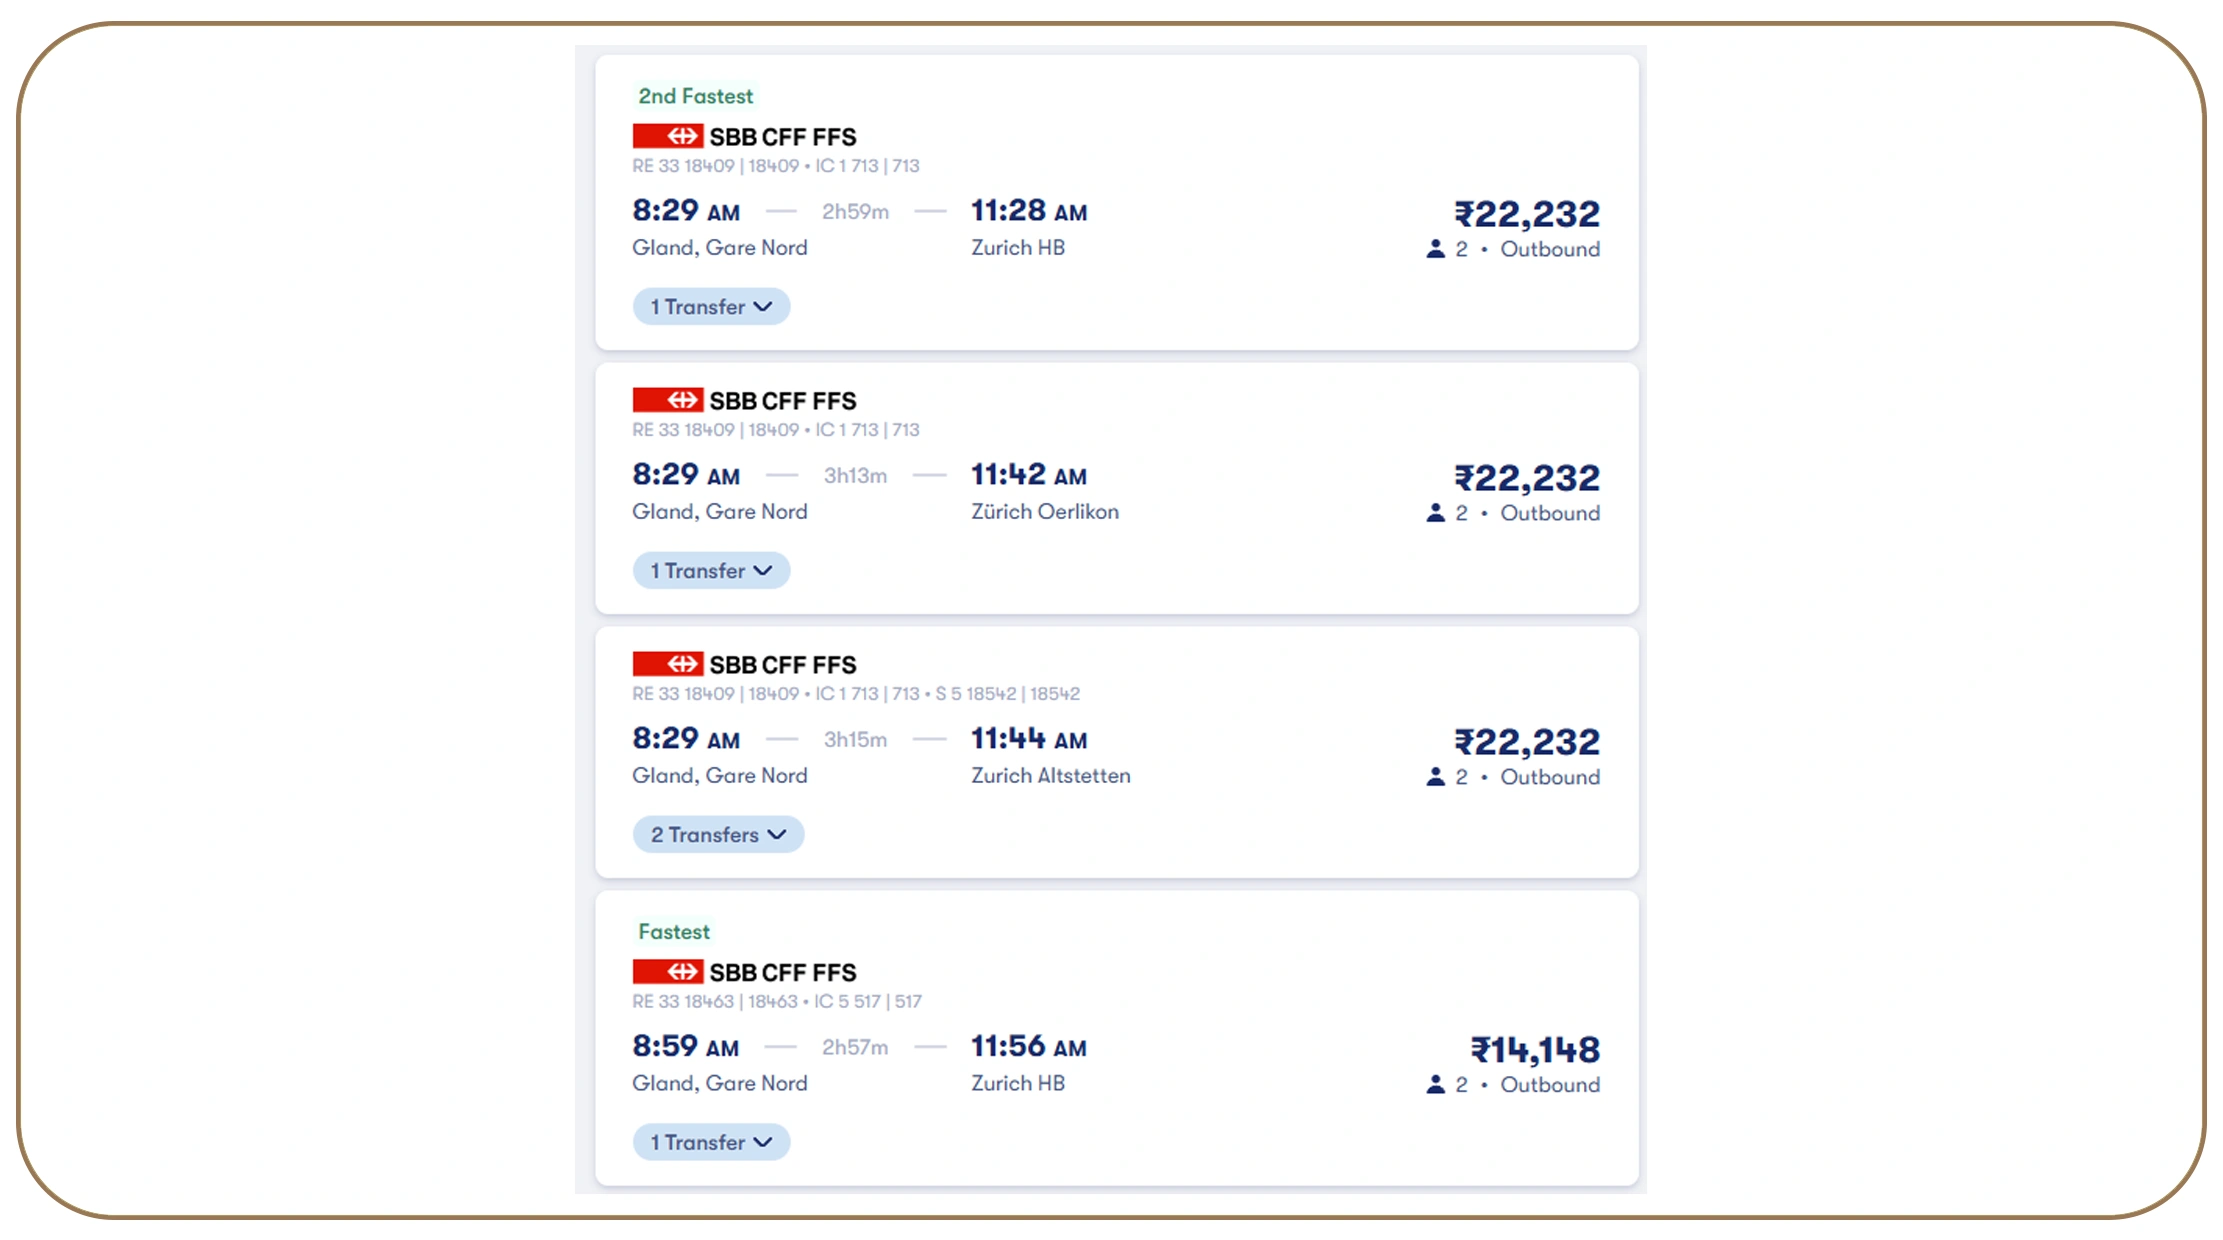2223x1240 pixels.
Task: Click SBB logo on 2nd Fastest card
Action: coord(667,136)
